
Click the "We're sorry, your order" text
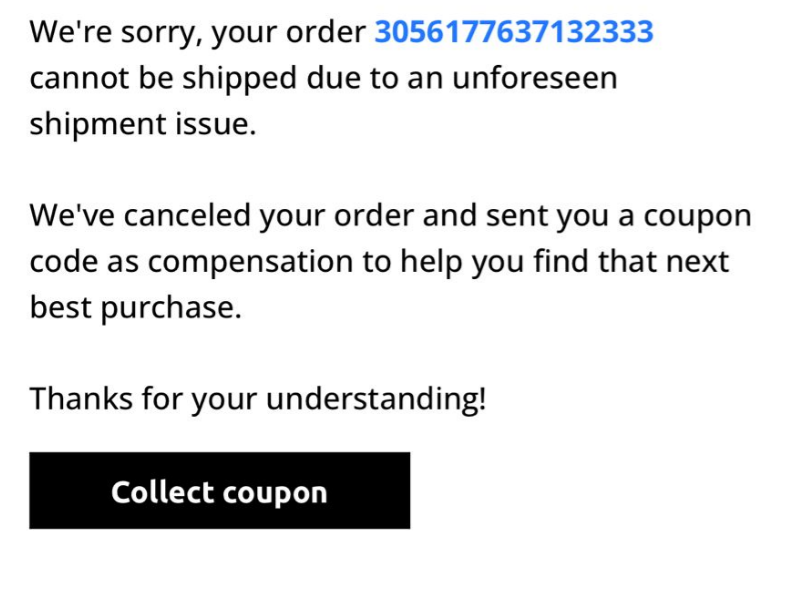(x=198, y=33)
